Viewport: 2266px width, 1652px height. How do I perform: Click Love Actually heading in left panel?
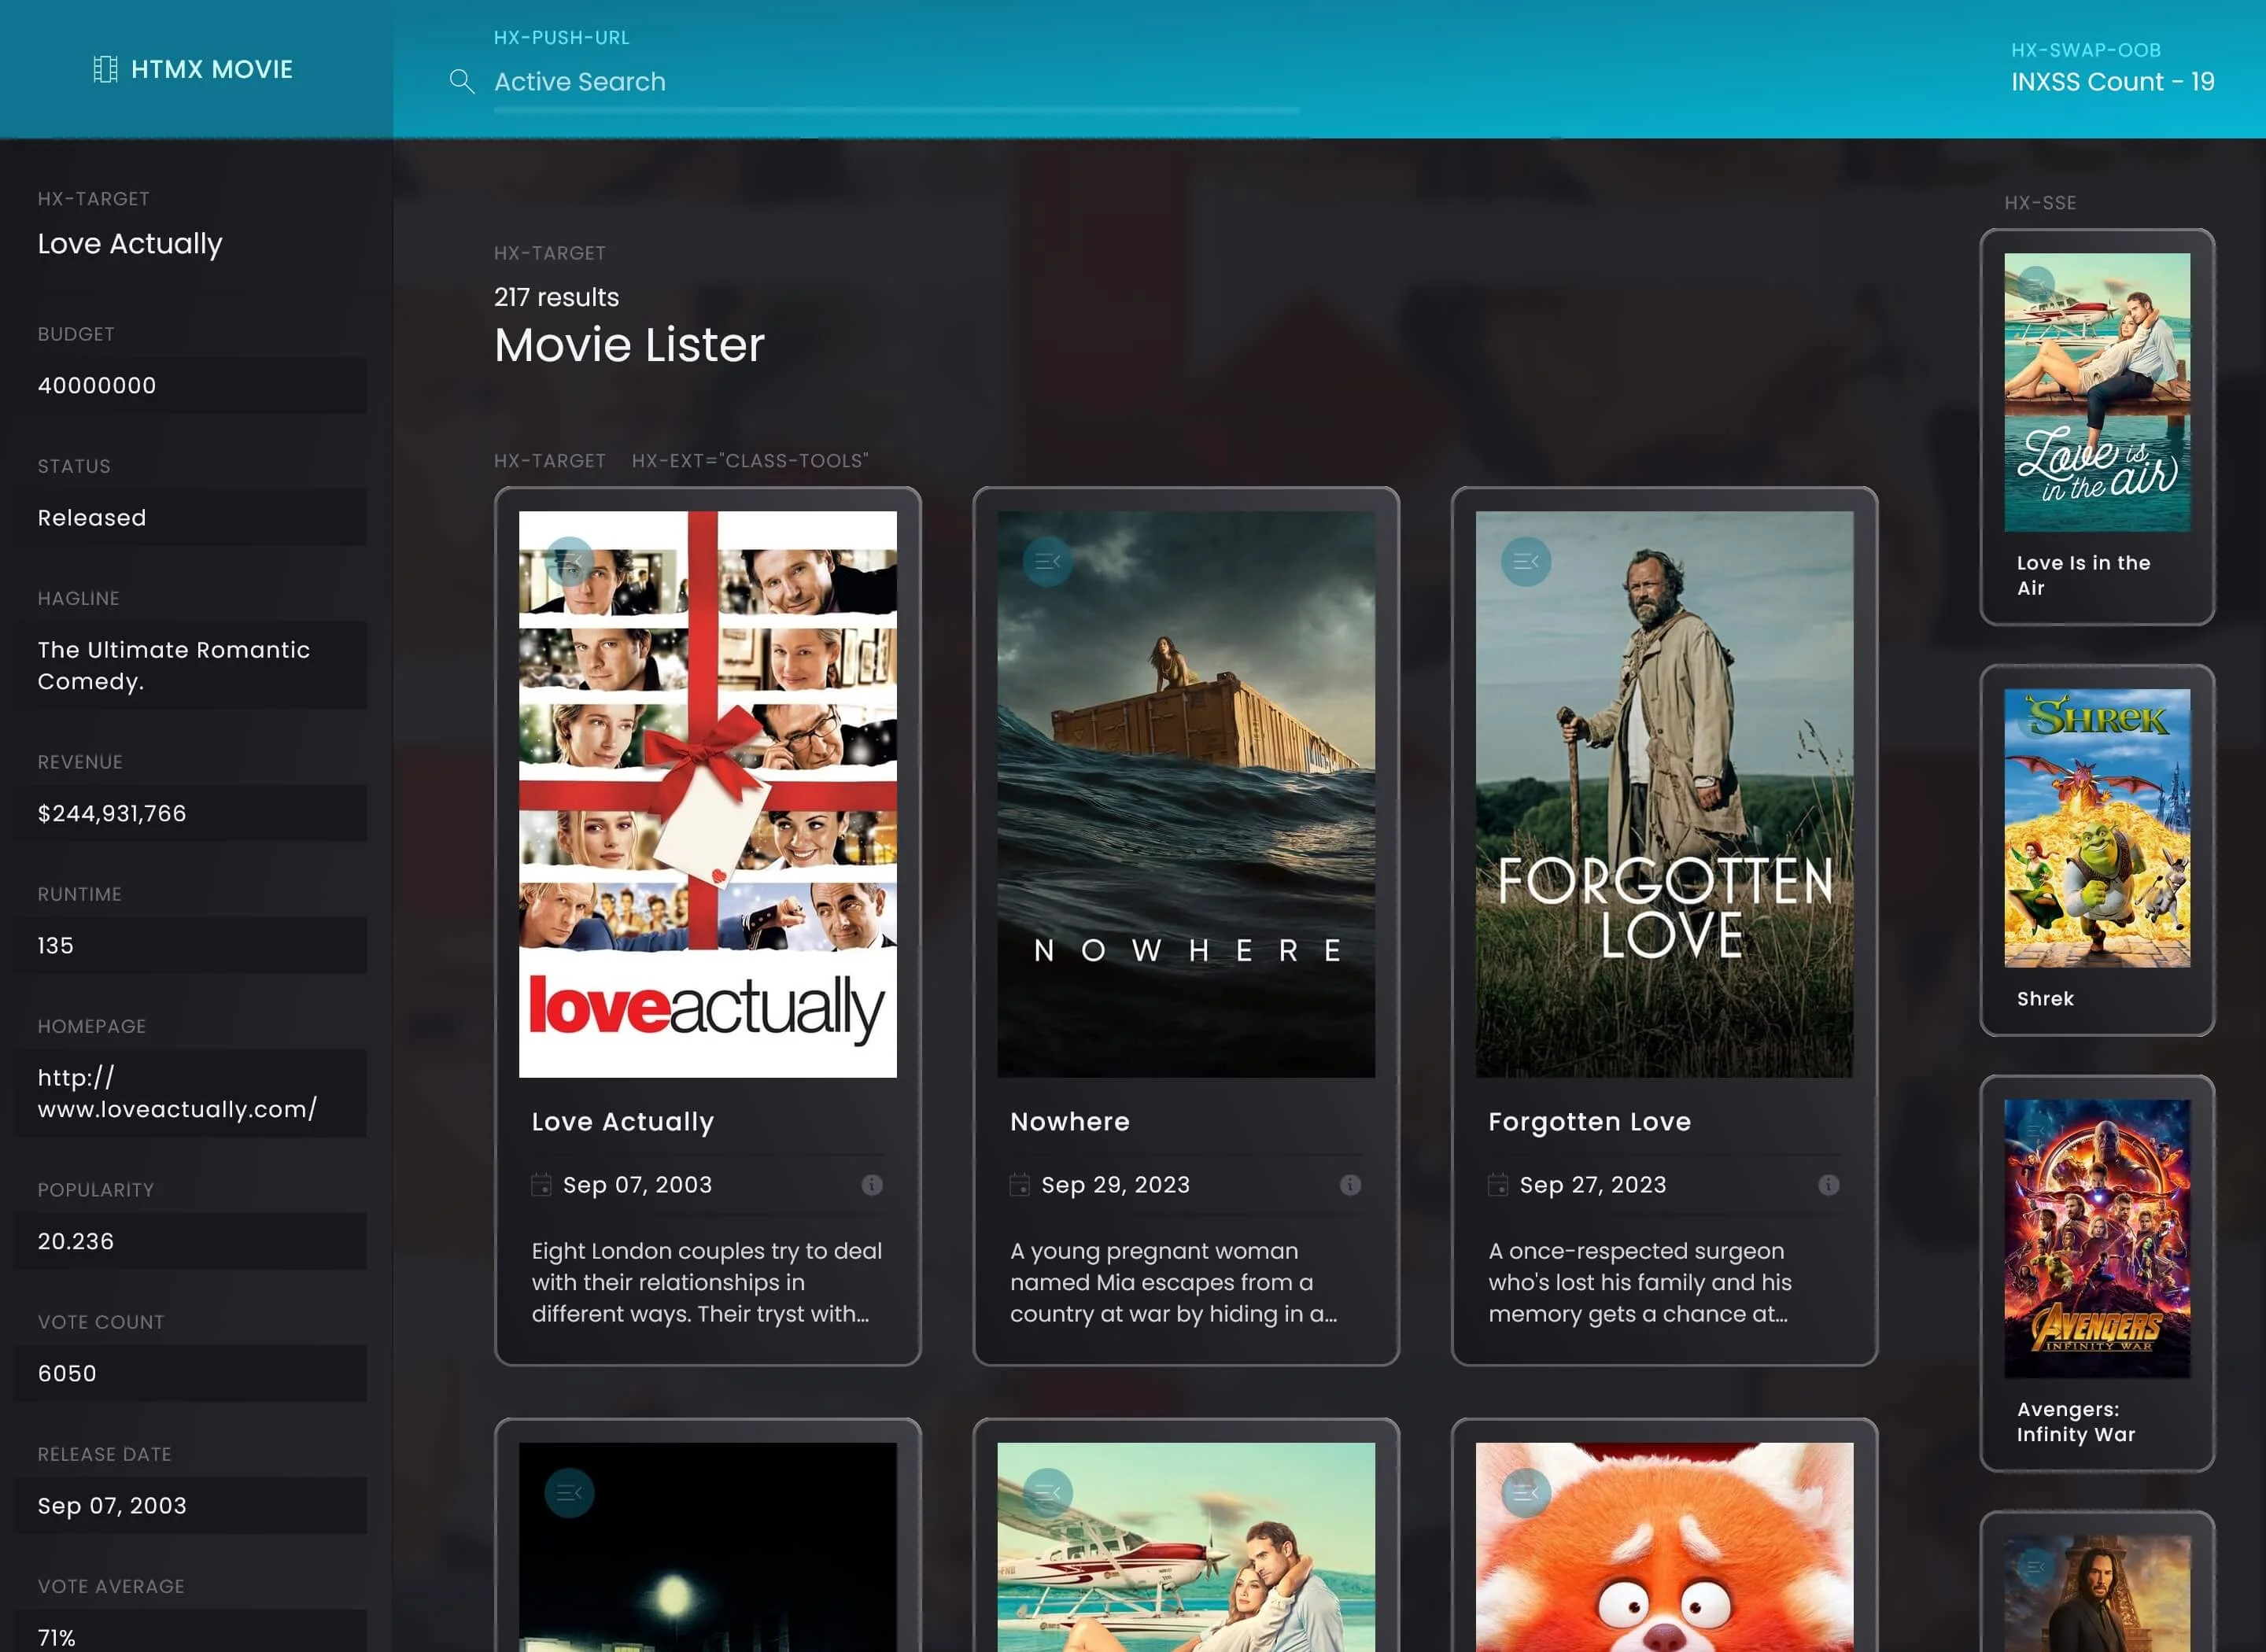pyautogui.click(x=130, y=244)
